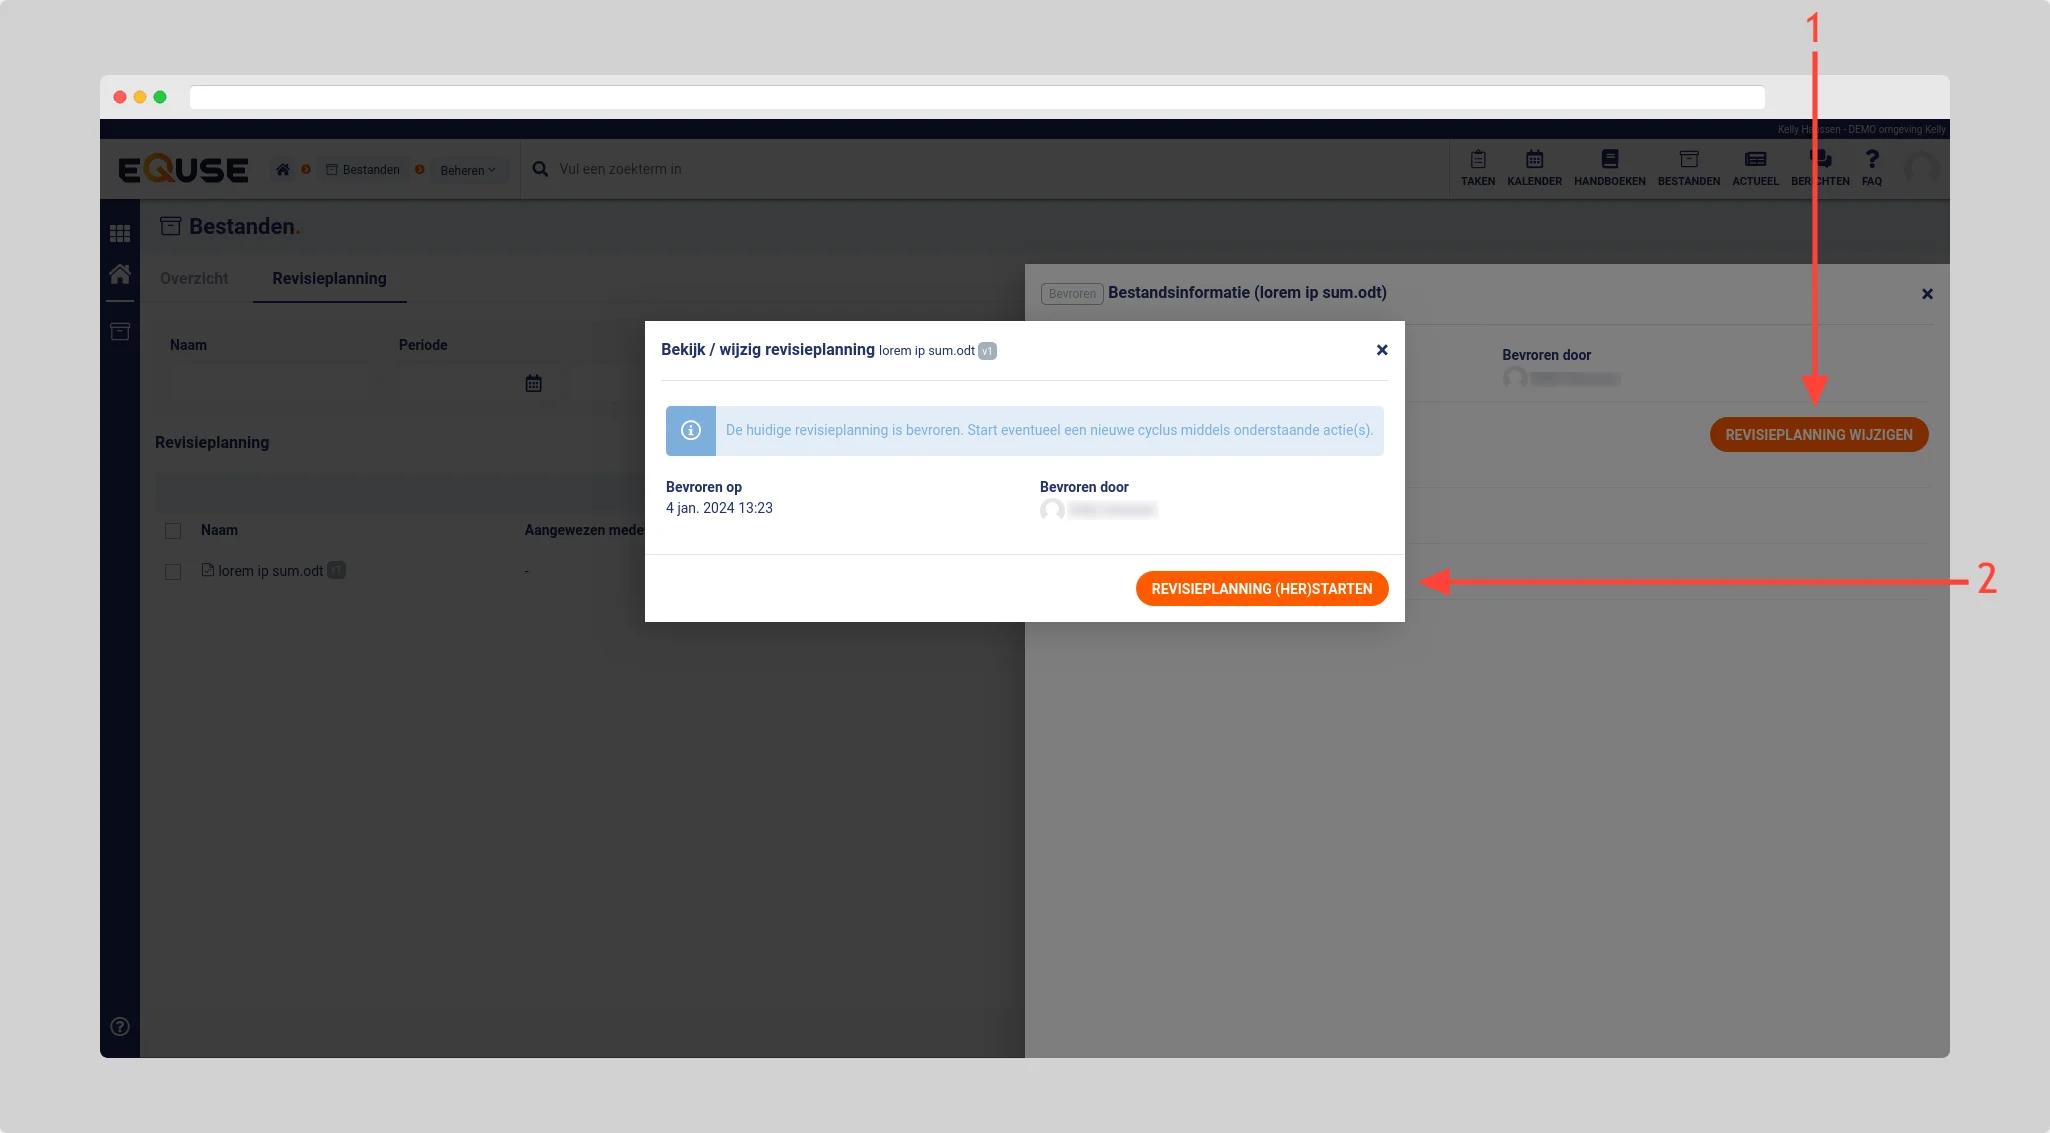Close the Bekijk / wijzig revisieplanning dialog
The width and height of the screenshot is (2050, 1133).
tap(1381, 350)
